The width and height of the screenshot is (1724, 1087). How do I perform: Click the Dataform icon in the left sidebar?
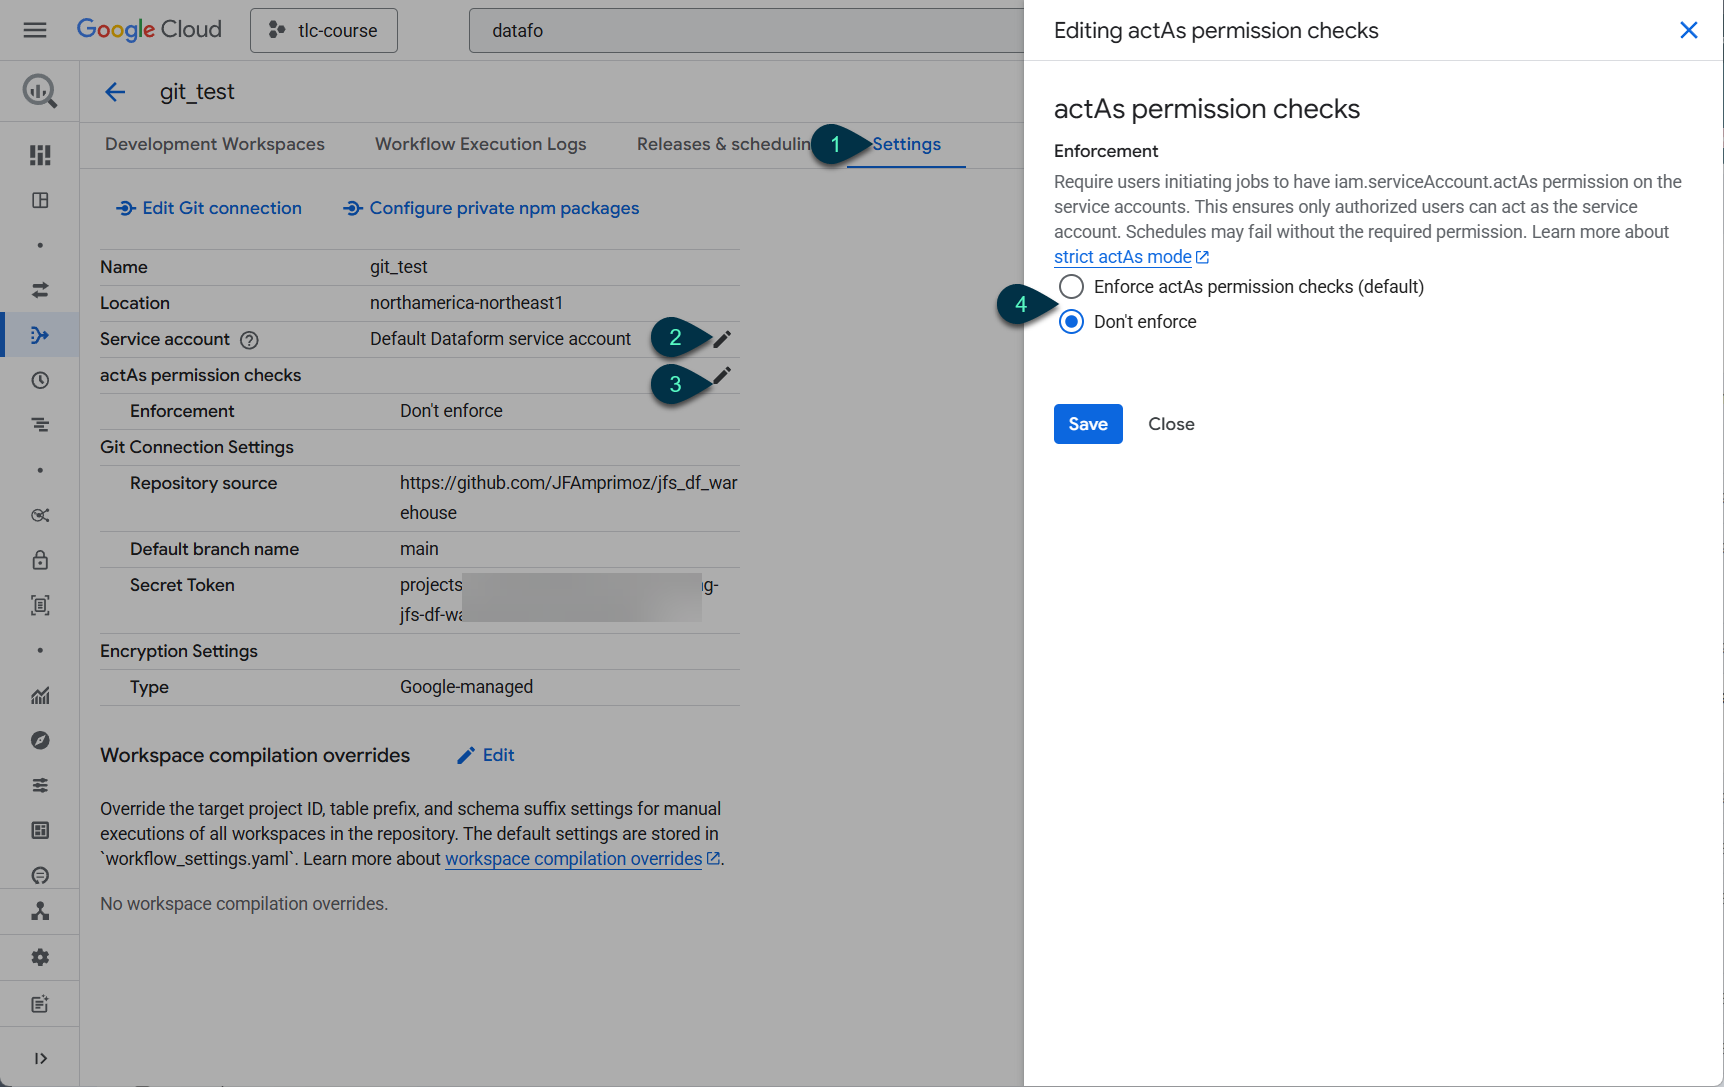40,335
